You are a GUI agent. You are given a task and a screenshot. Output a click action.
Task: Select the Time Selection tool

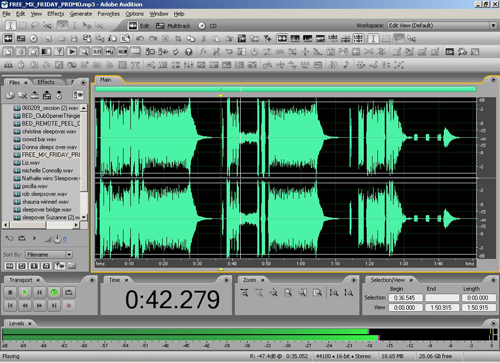[x=10, y=26]
